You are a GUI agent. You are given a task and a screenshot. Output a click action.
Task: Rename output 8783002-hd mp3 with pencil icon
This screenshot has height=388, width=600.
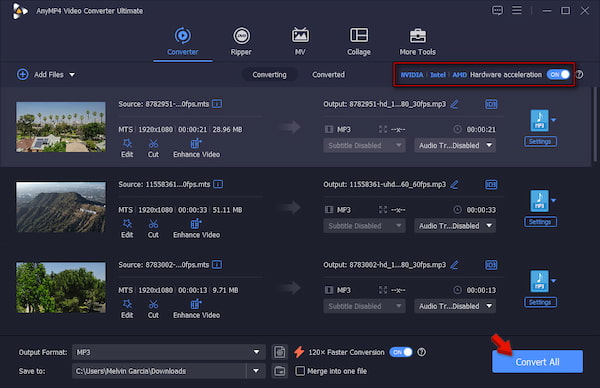[x=454, y=265]
